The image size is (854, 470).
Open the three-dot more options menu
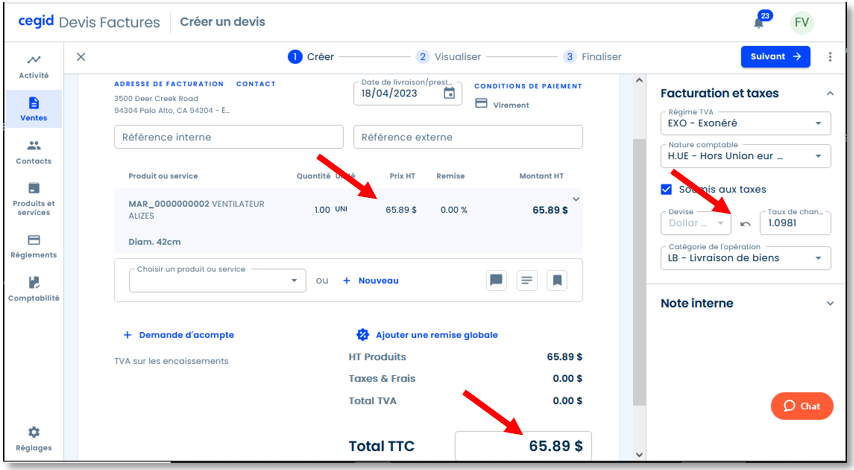click(829, 57)
